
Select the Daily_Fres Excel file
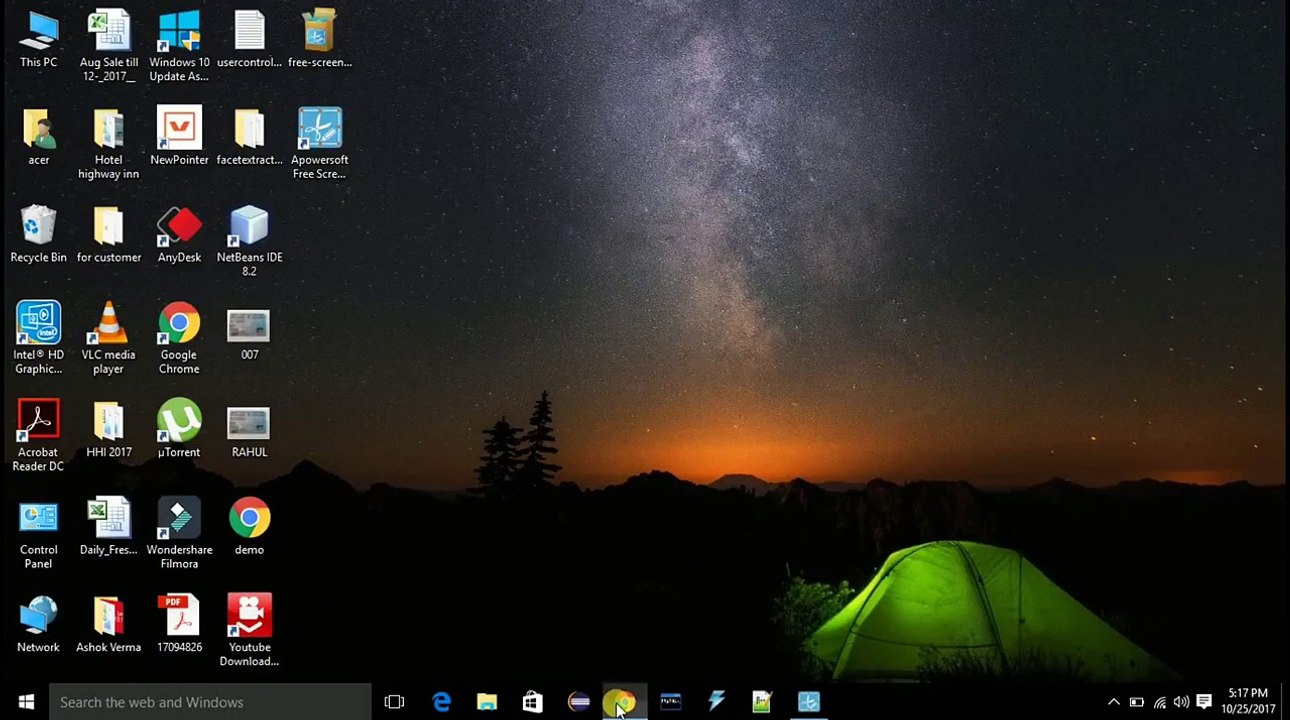[x=109, y=527]
